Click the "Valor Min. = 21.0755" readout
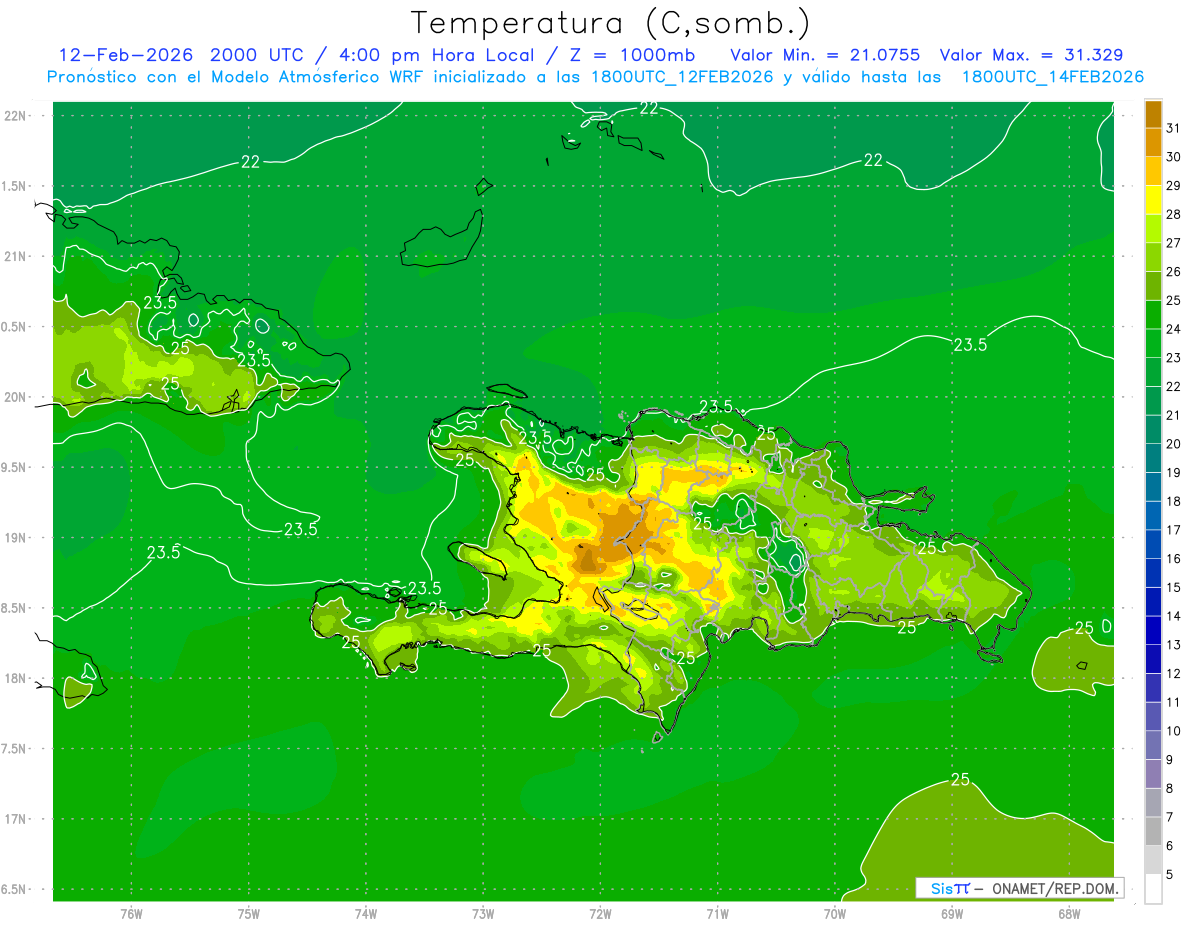 coord(825,55)
